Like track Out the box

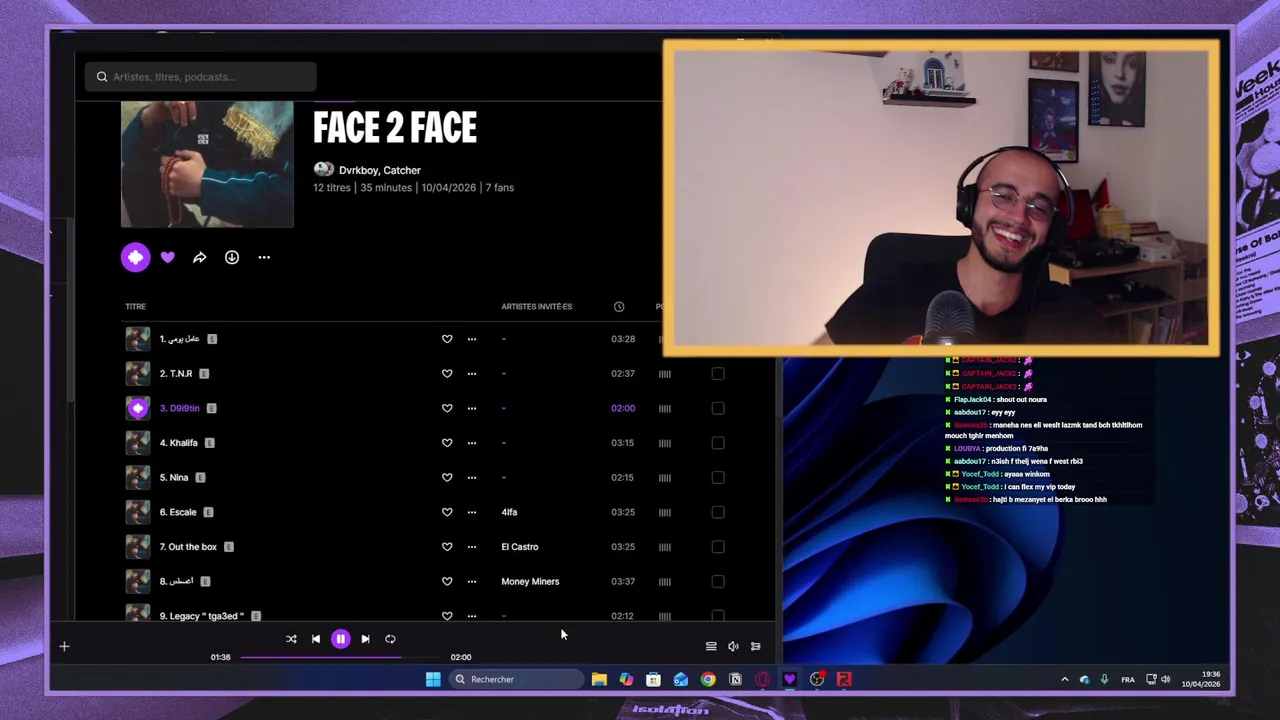pyautogui.click(x=447, y=547)
